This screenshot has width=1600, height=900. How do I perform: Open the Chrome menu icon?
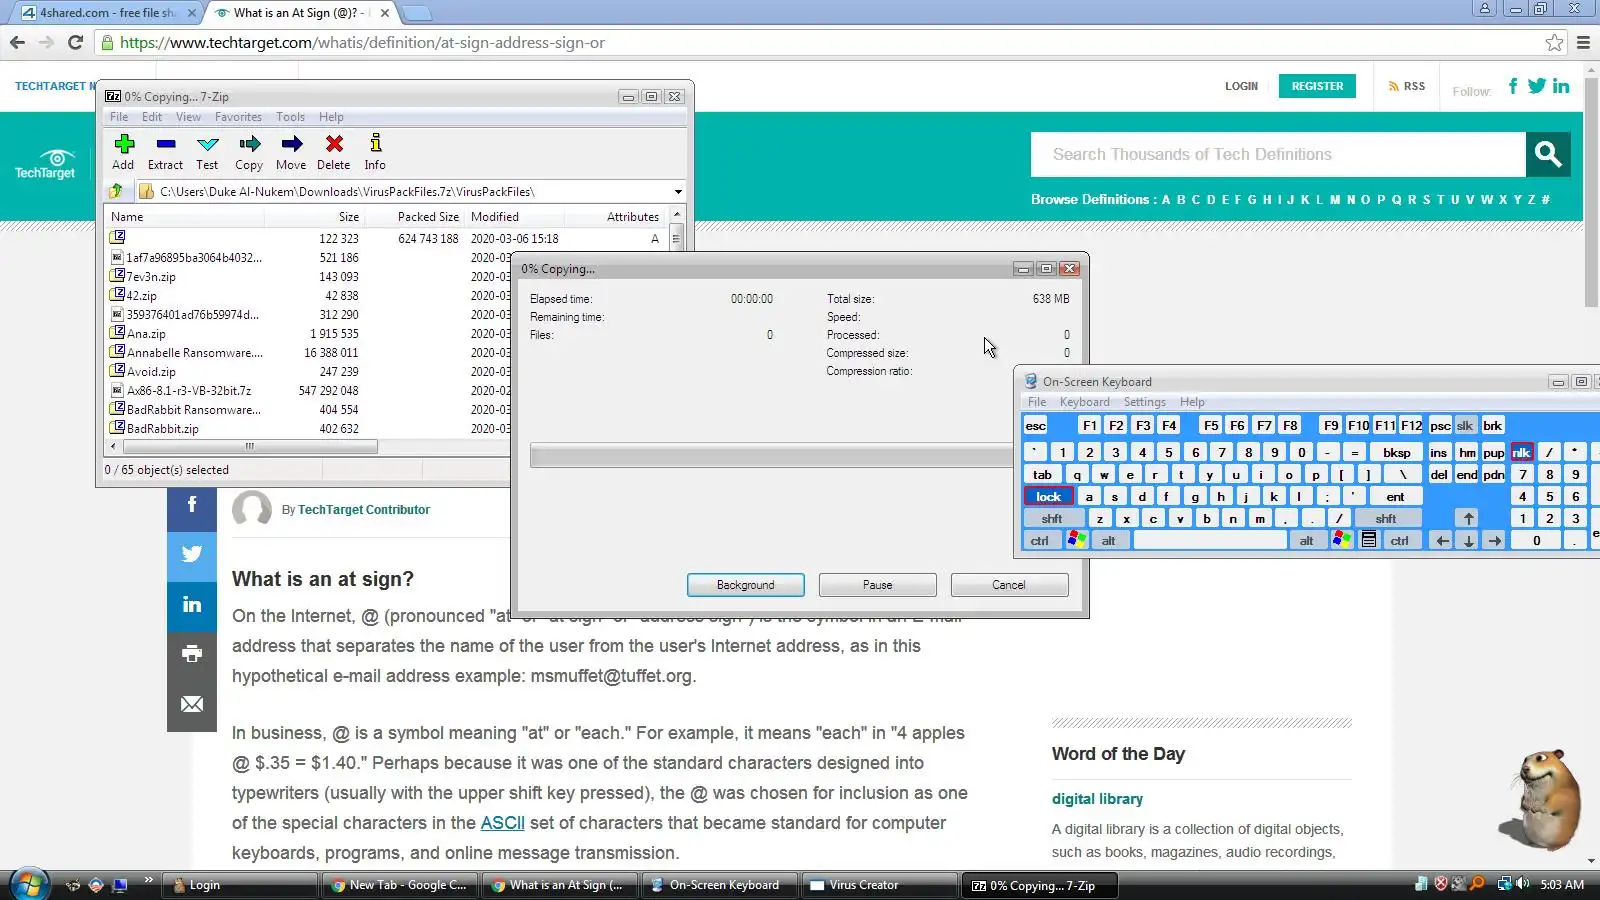tap(1583, 42)
